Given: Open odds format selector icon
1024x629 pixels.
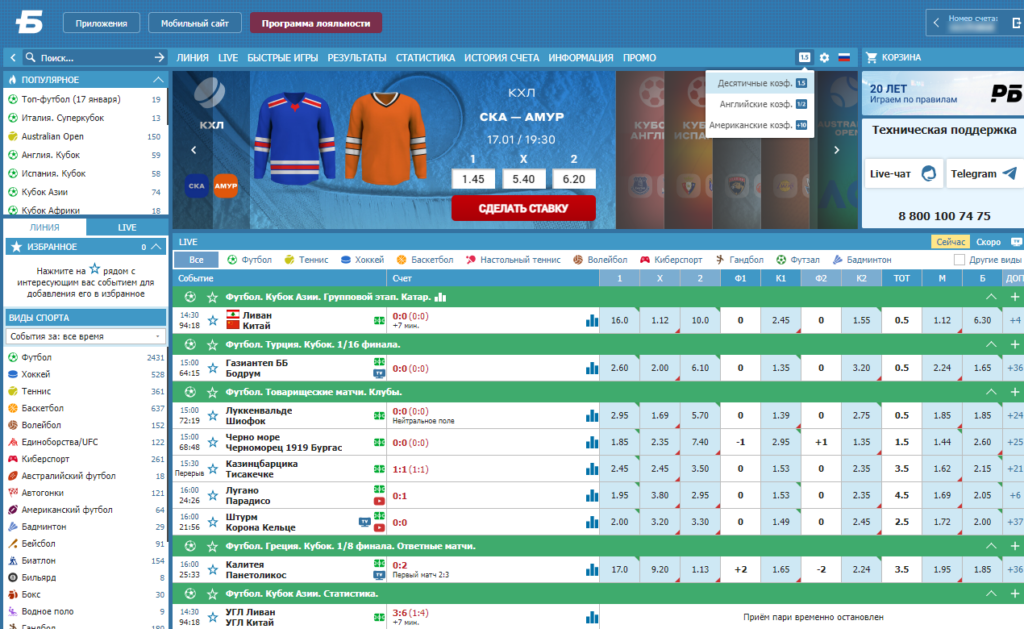Looking at the screenshot, I should (804, 57).
